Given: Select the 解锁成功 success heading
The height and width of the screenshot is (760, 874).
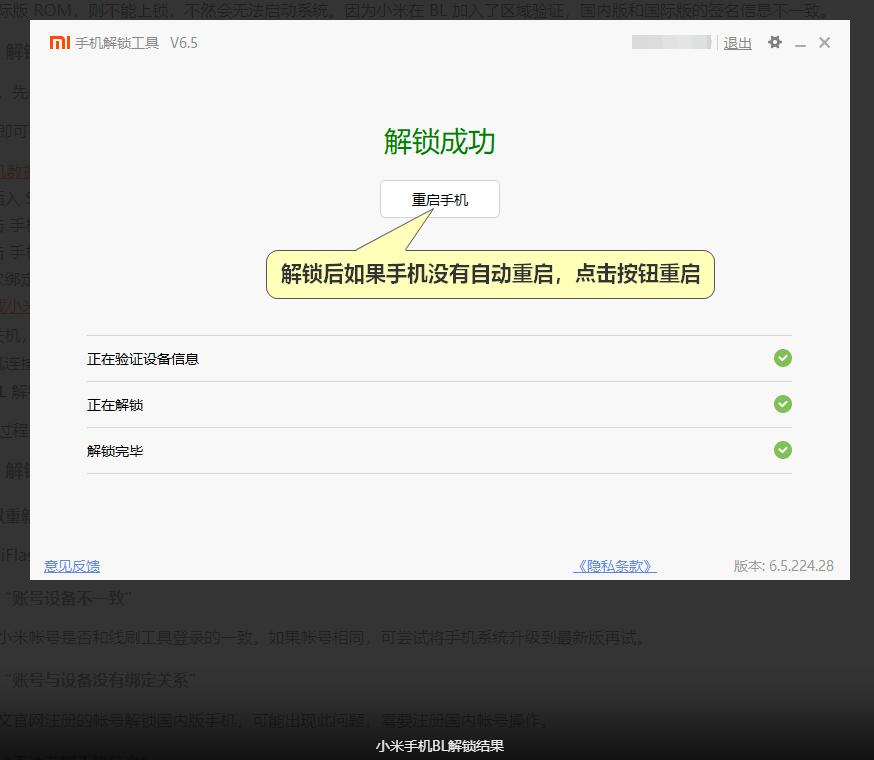Looking at the screenshot, I should pos(440,141).
